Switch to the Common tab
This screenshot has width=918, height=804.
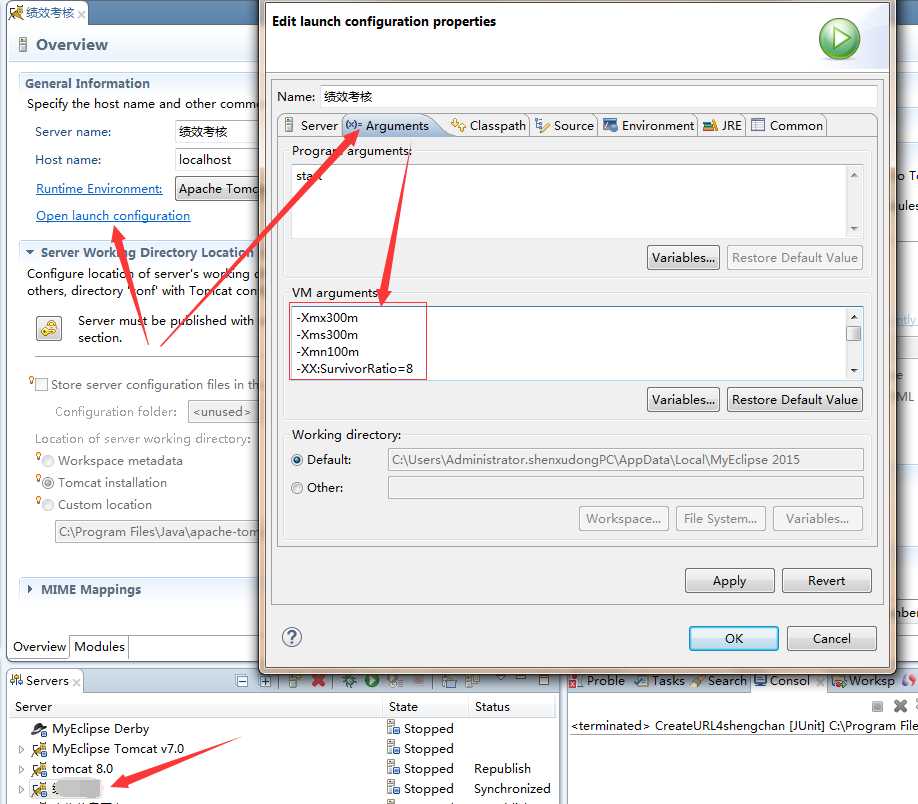[x=787, y=126]
